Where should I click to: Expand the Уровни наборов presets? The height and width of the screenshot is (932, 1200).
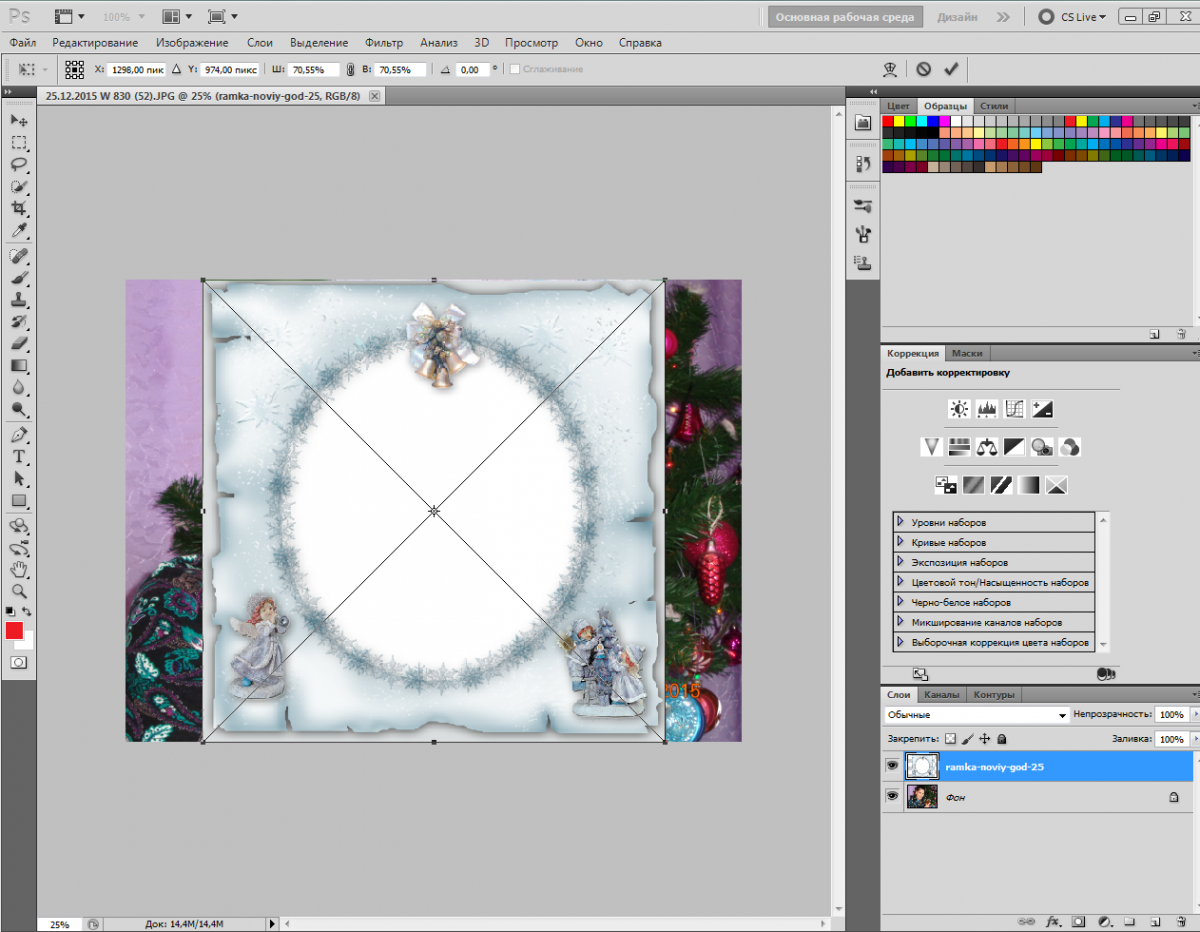point(901,522)
